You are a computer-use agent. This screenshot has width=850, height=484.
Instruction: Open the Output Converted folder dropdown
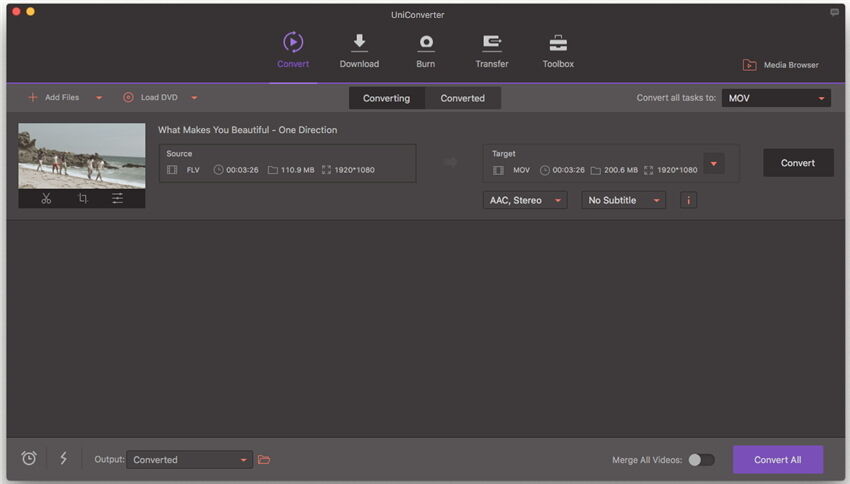189,460
